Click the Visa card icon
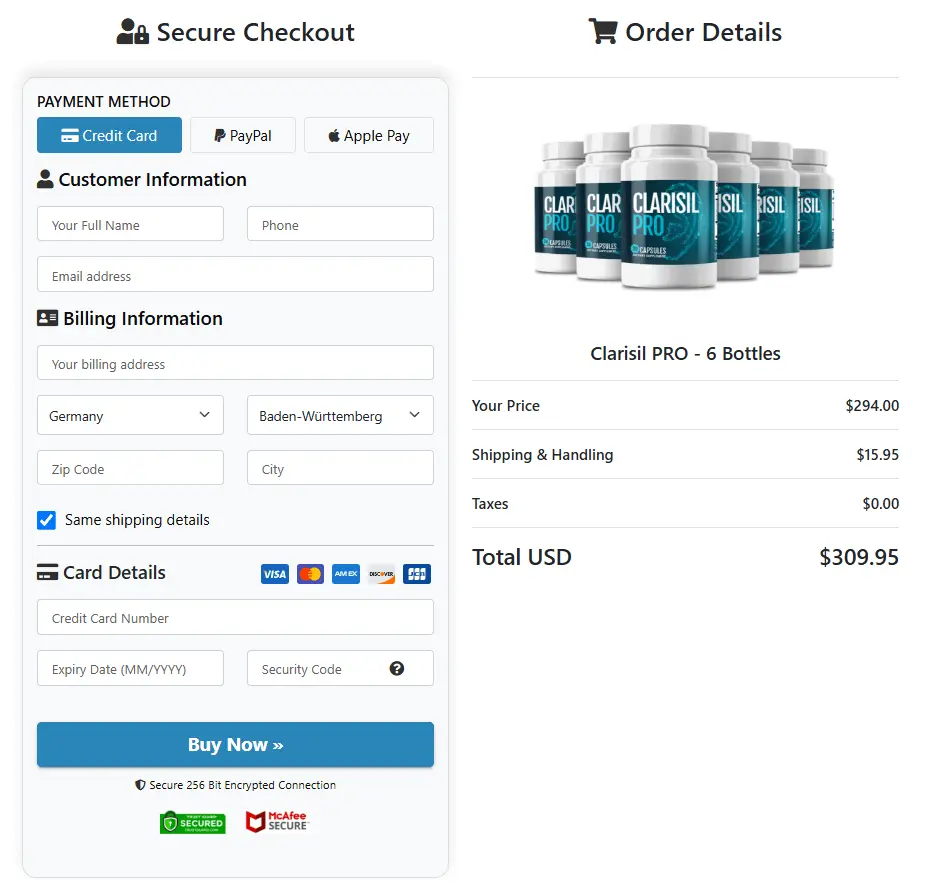The width and height of the screenshot is (932, 892). pos(275,574)
